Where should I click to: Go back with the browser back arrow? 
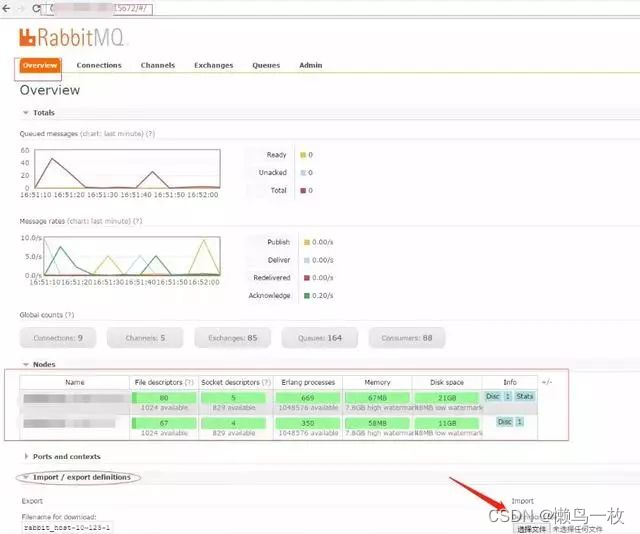(x=6, y=8)
